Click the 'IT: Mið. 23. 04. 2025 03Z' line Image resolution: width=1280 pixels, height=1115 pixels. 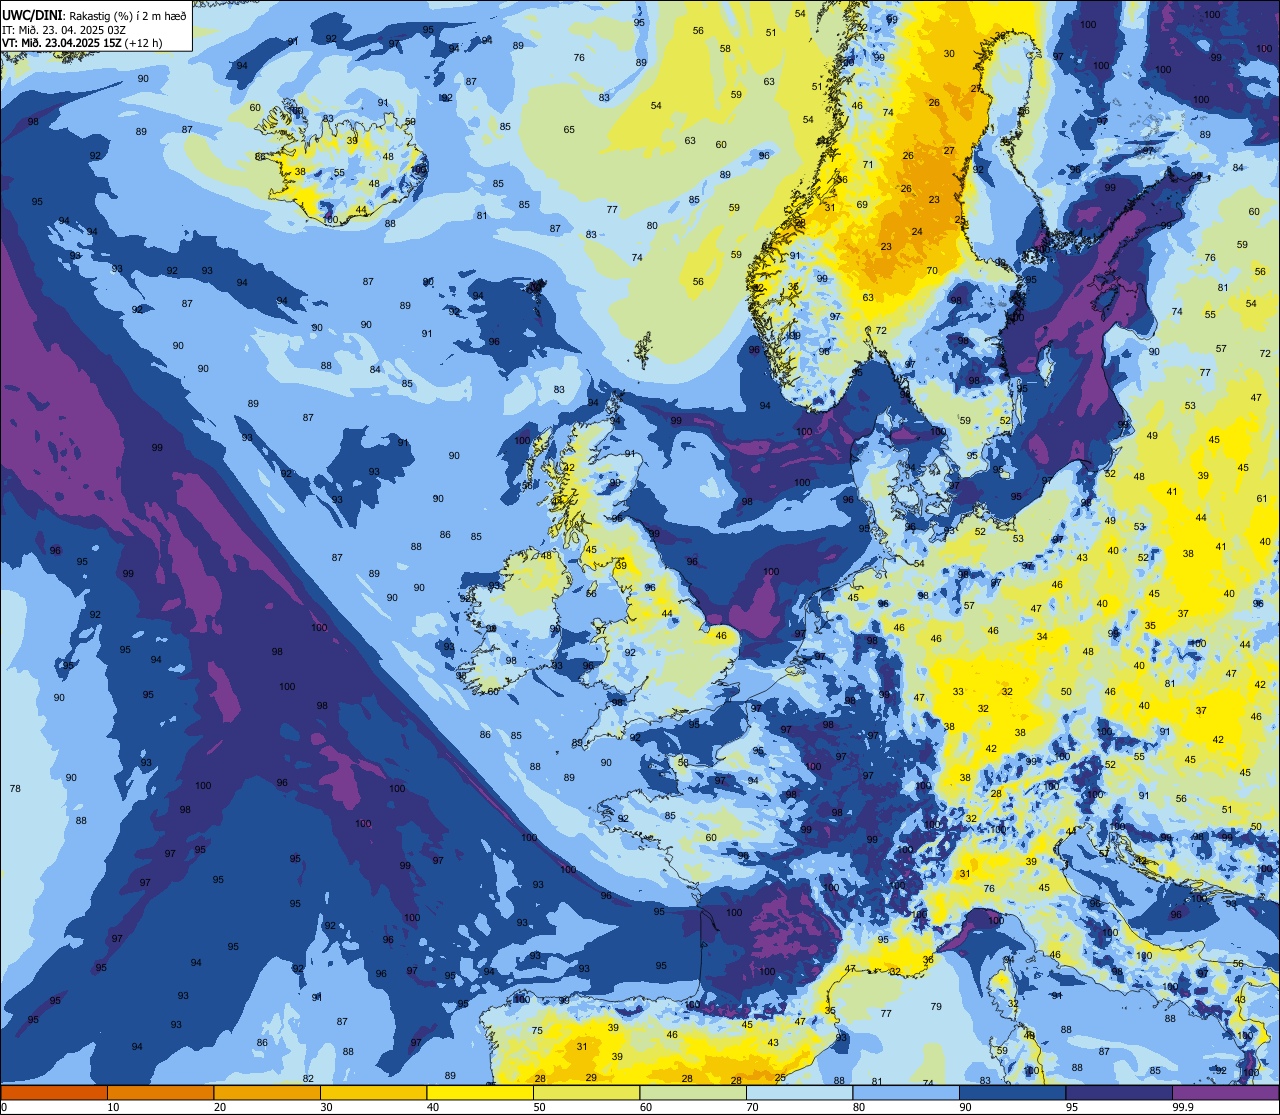coord(64,29)
